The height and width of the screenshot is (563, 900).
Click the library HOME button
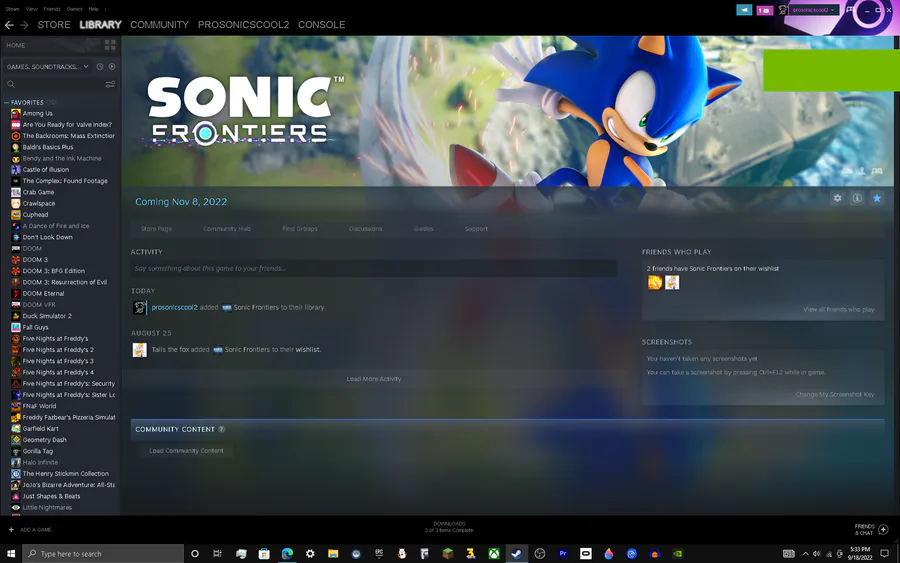pos(16,45)
